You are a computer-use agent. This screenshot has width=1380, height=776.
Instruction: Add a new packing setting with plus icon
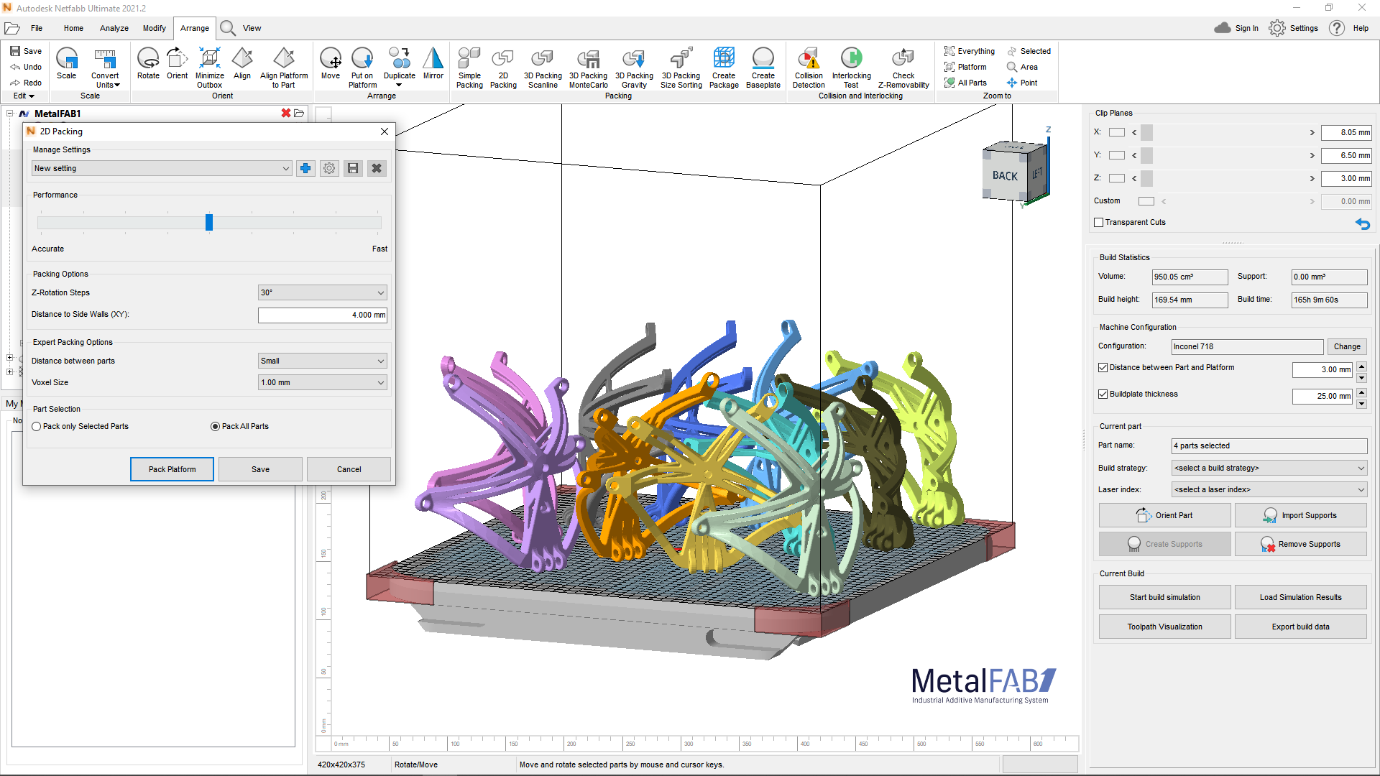[306, 168]
